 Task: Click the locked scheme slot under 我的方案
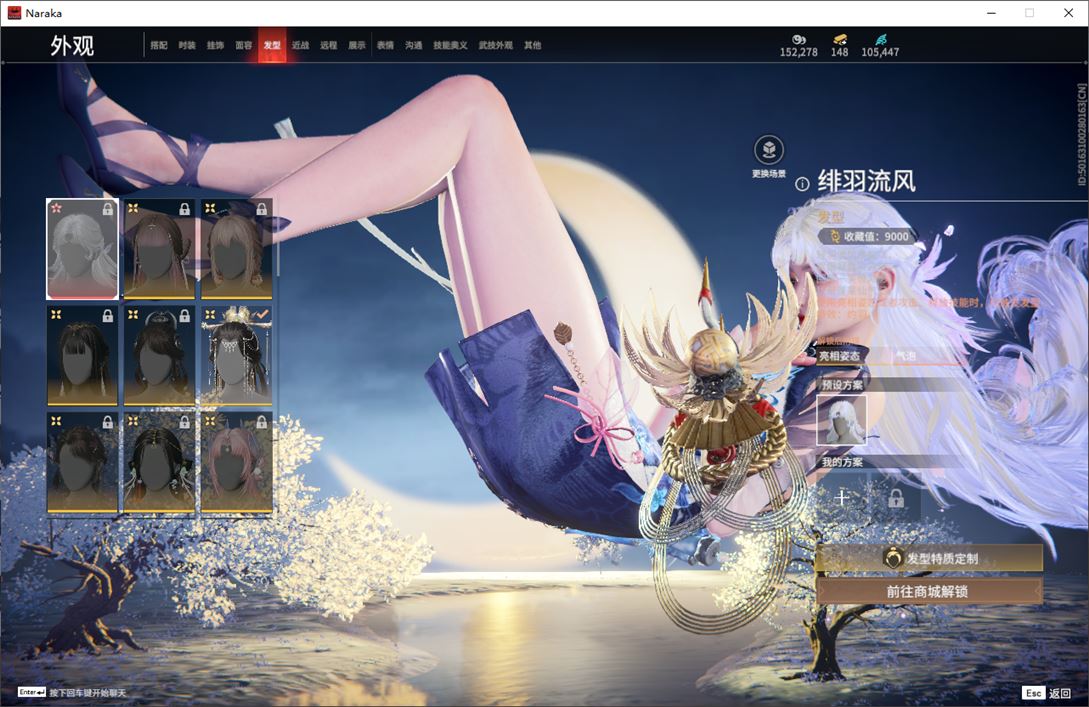[x=896, y=497]
